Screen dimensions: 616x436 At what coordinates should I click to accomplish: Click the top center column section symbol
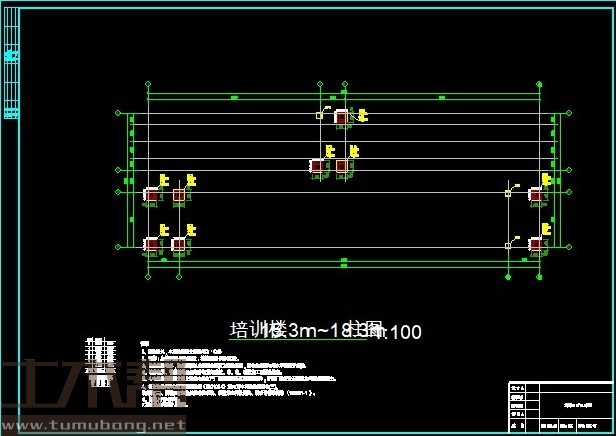click(x=341, y=117)
